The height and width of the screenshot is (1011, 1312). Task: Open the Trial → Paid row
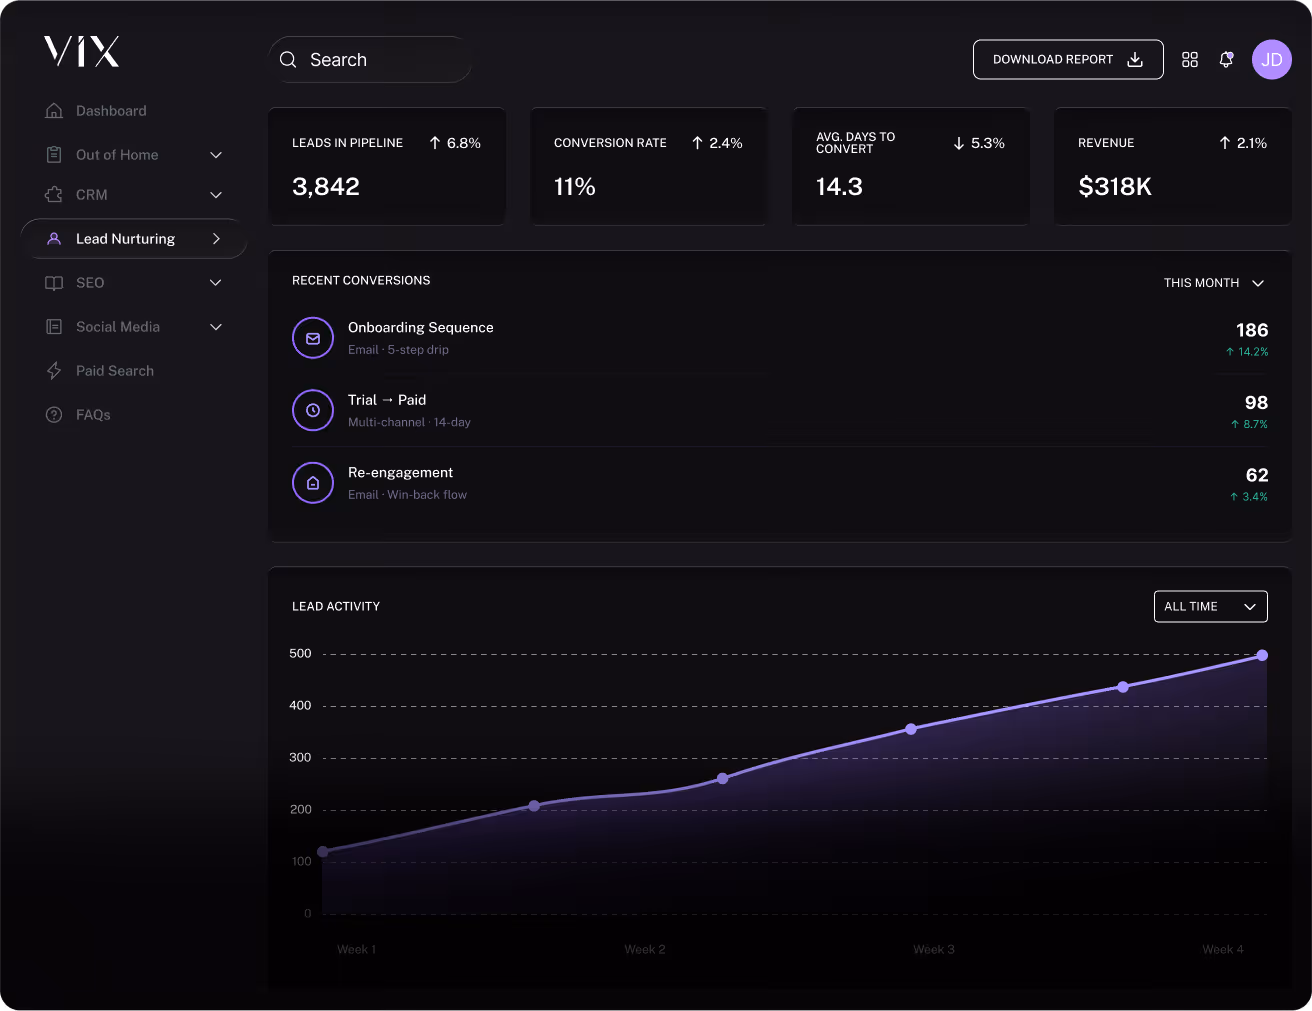point(780,410)
